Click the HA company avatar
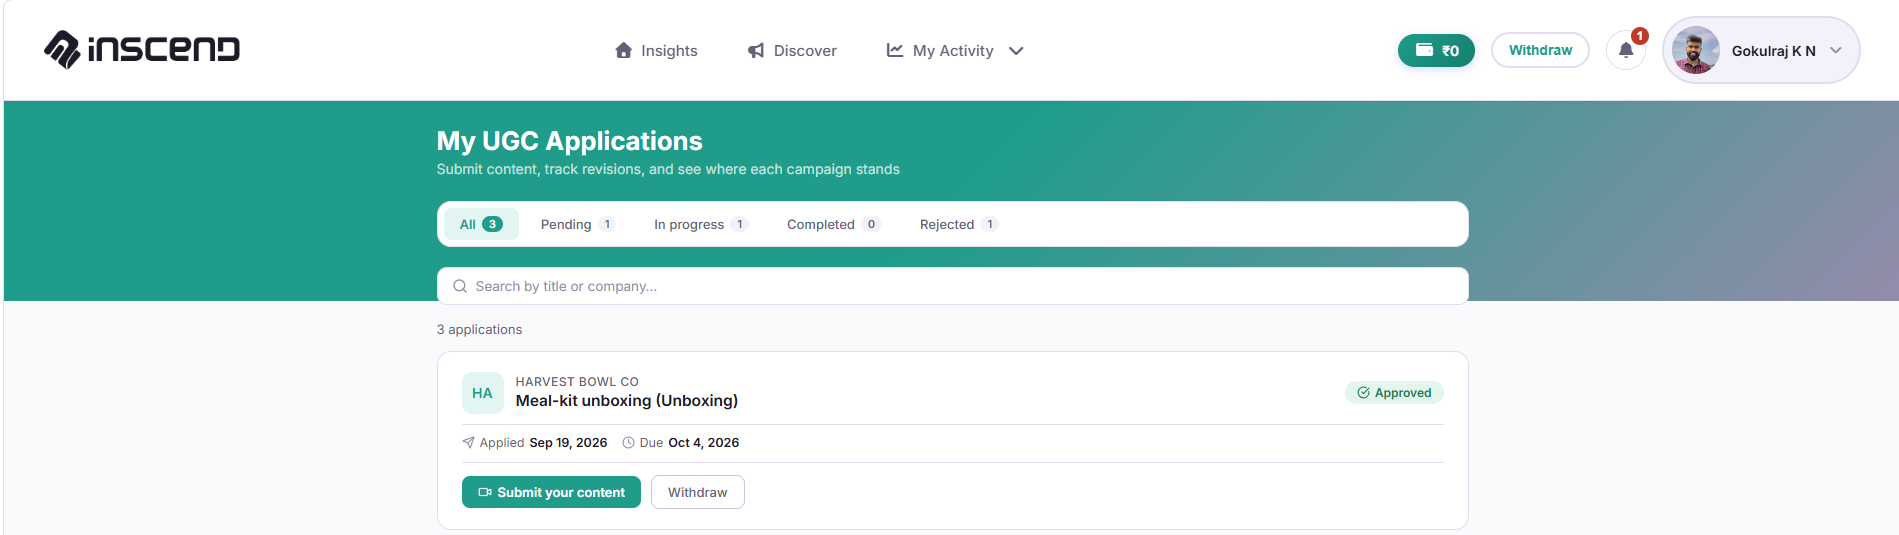1899x535 pixels. pos(482,393)
